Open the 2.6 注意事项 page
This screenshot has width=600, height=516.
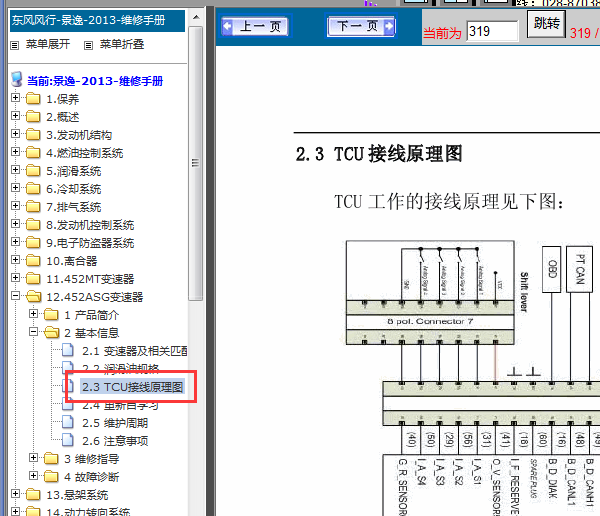(115, 441)
